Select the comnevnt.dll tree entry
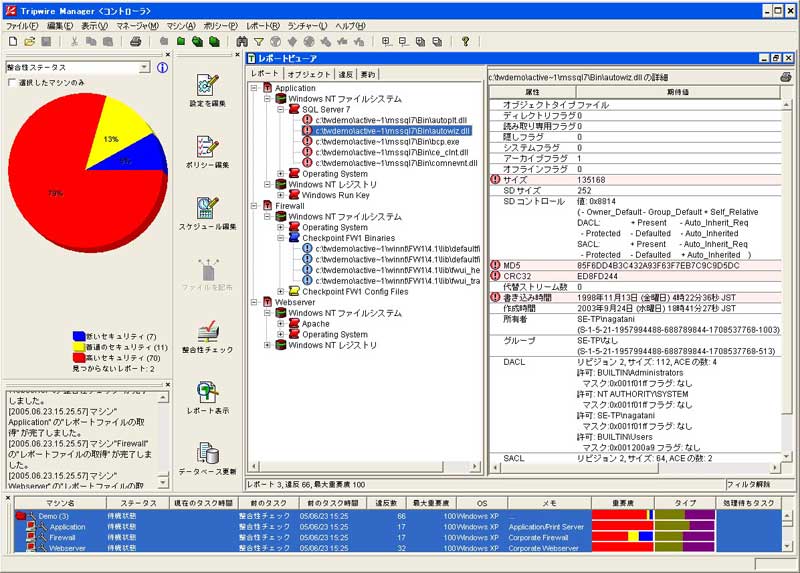The image size is (800, 573). (x=396, y=163)
